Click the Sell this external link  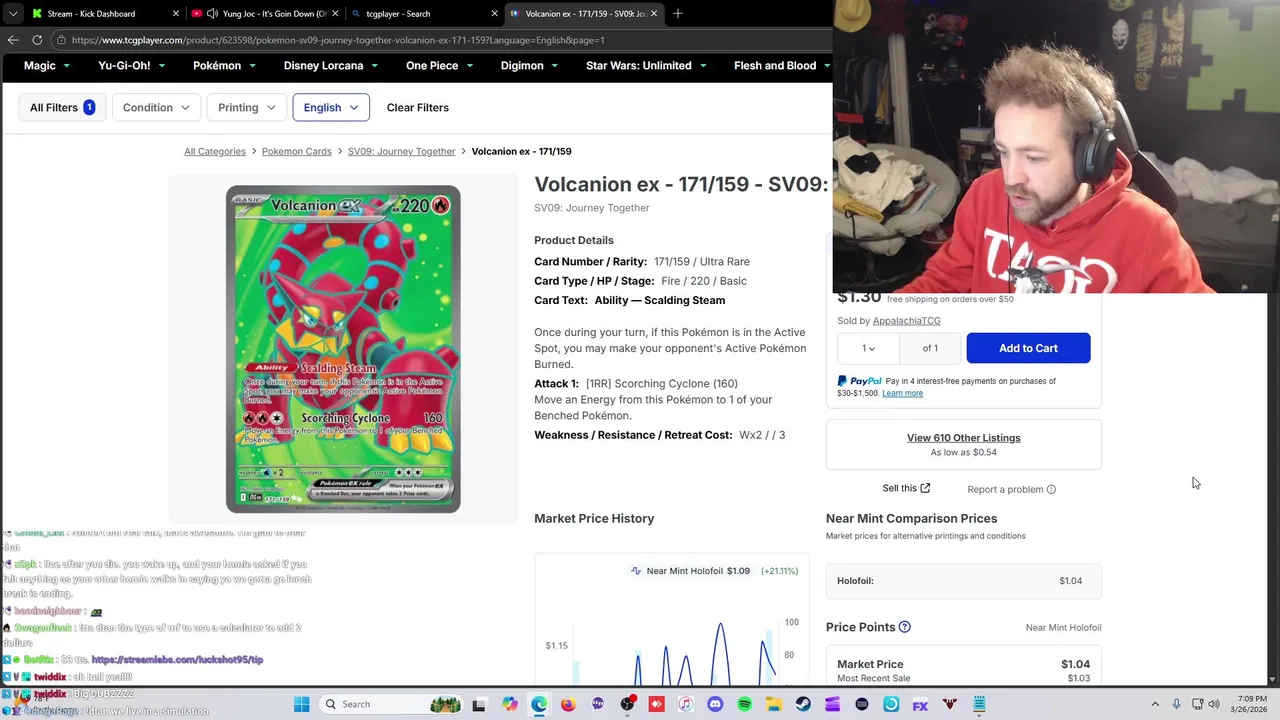[906, 488]
